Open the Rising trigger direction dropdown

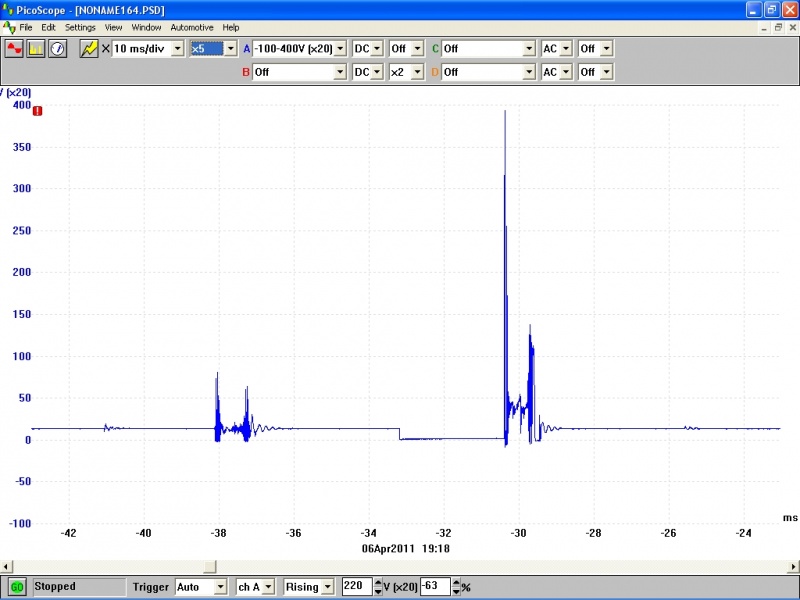pos(328,587)
